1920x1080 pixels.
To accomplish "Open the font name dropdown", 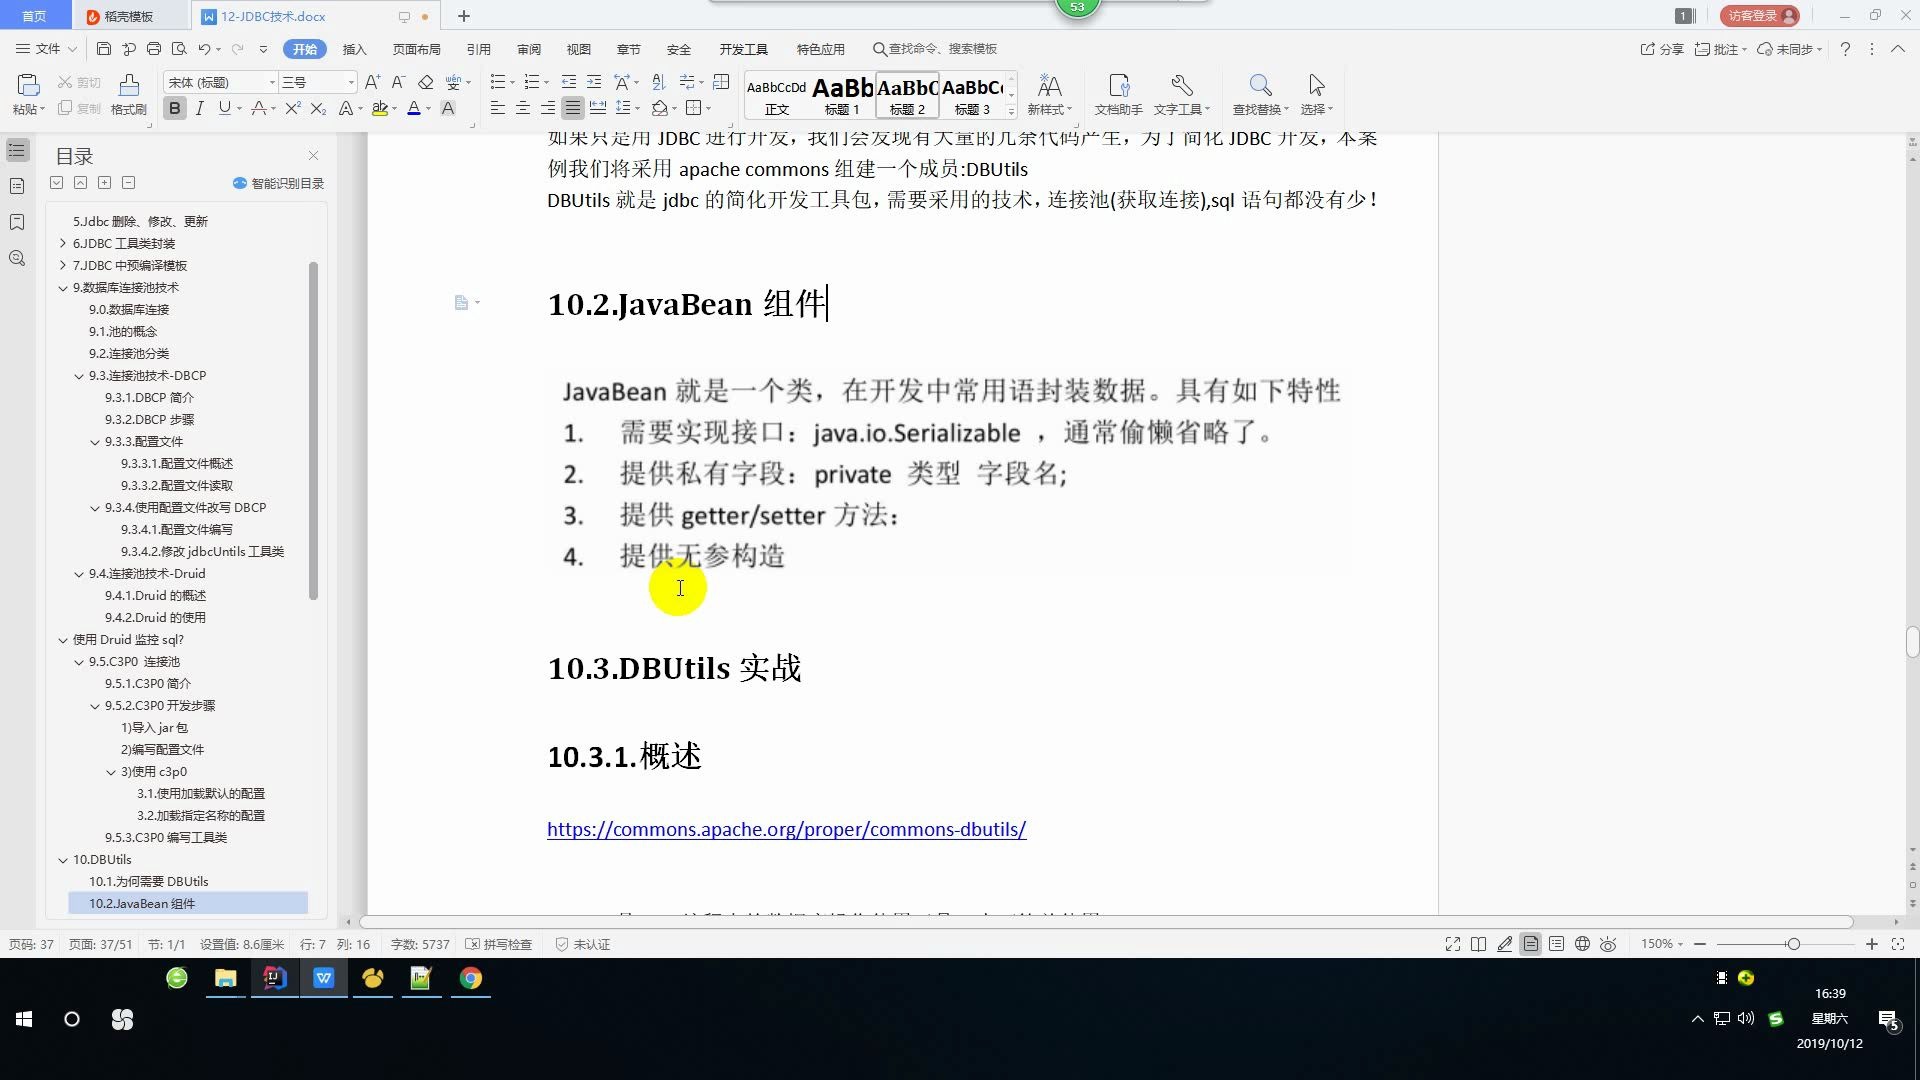I will (272, 82).
